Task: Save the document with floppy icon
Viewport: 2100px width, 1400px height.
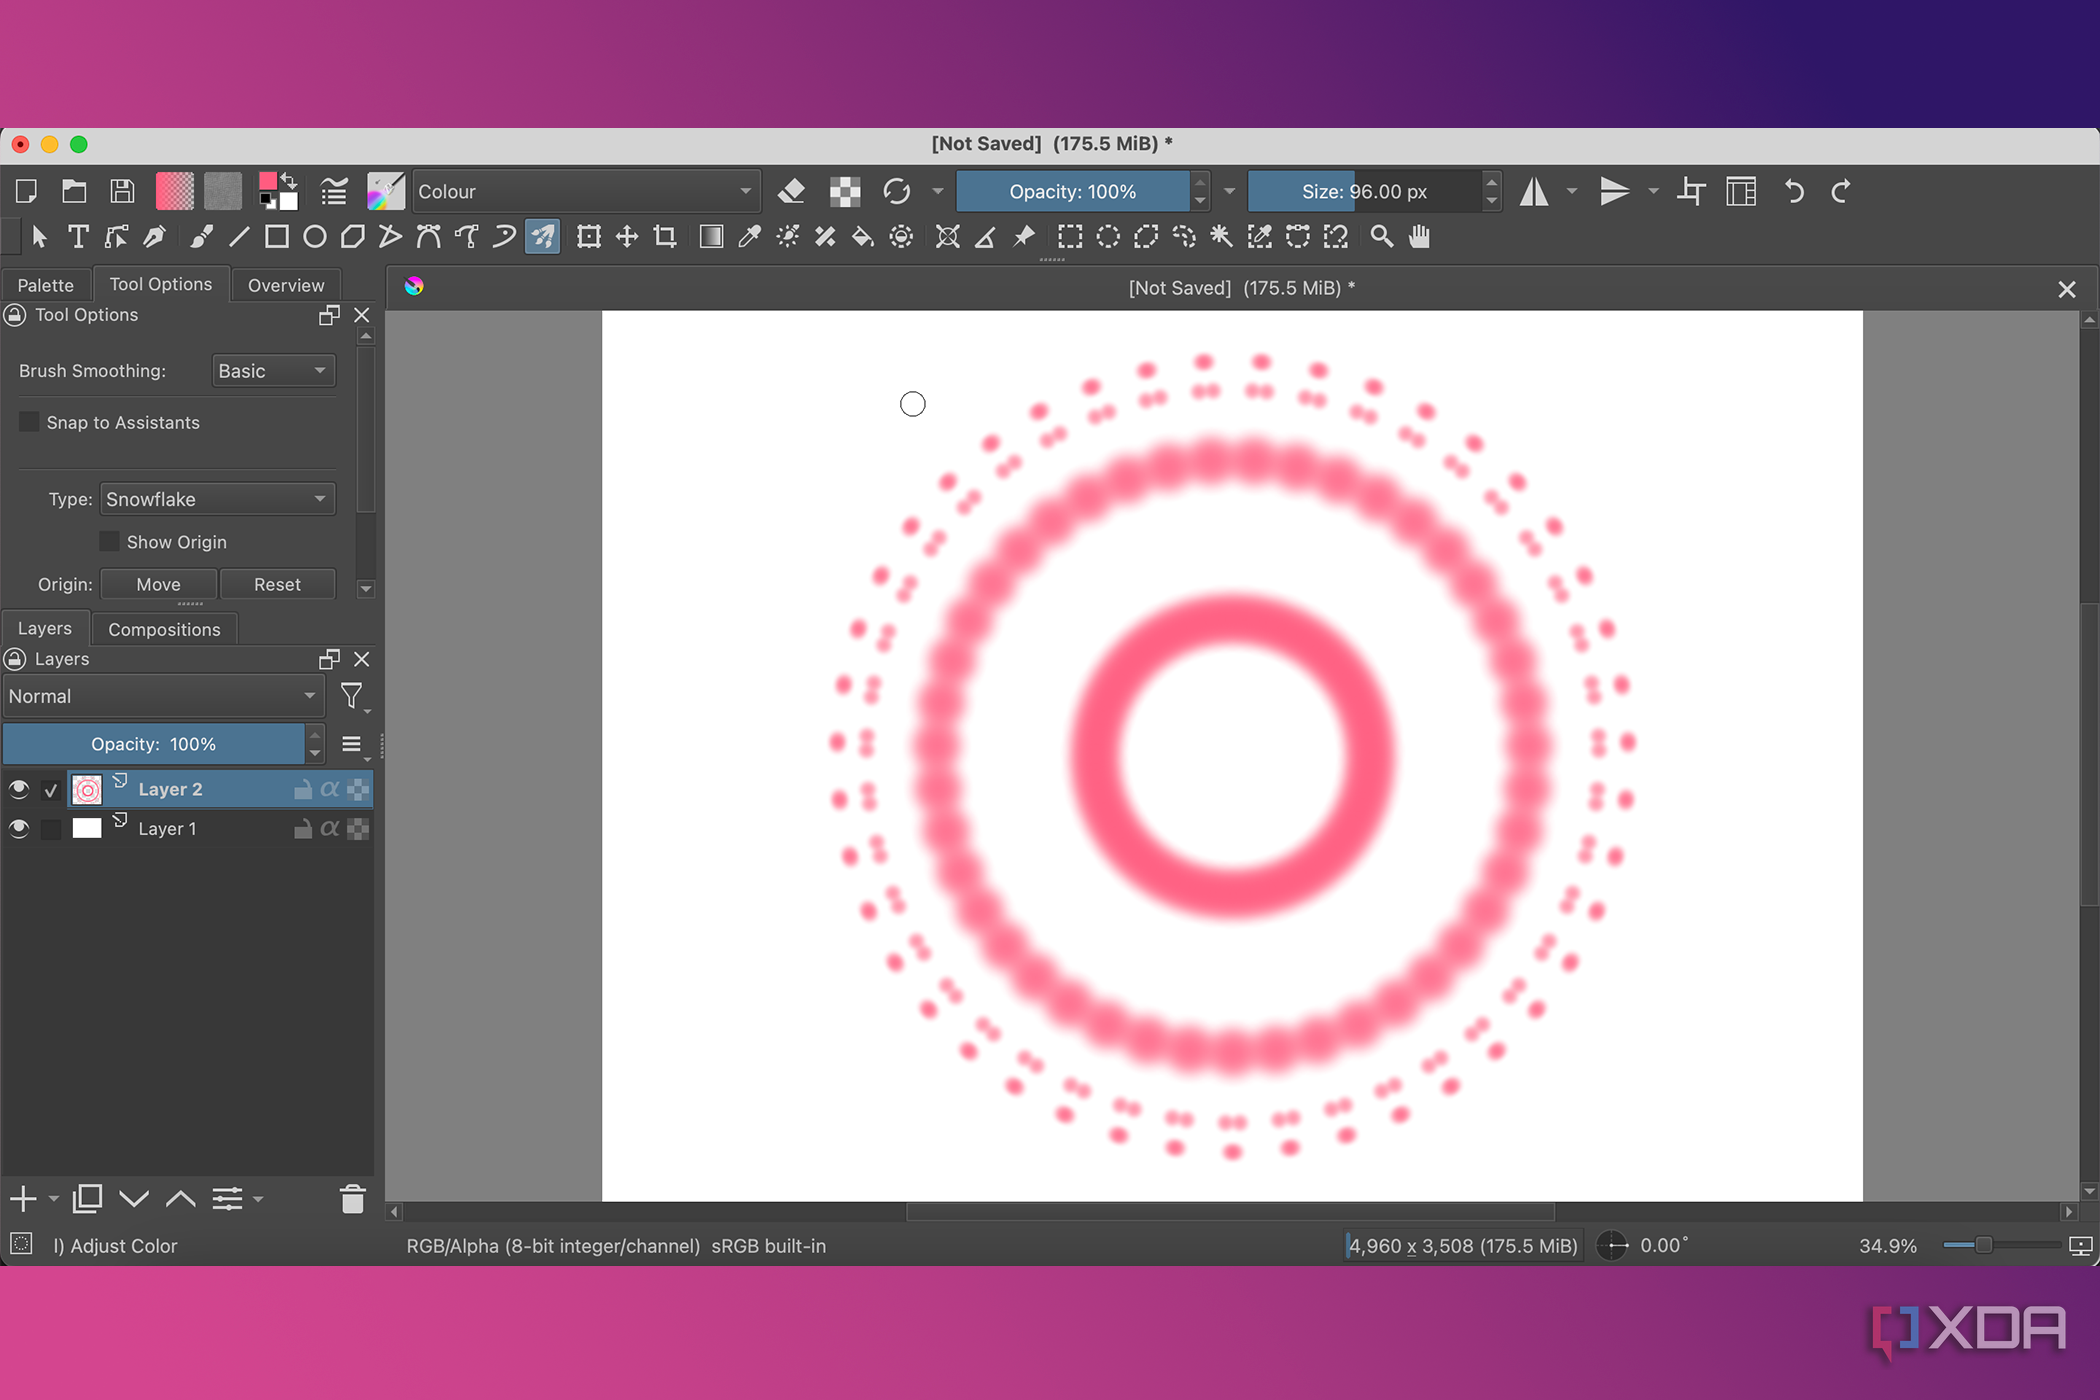Action: point(122,191)
